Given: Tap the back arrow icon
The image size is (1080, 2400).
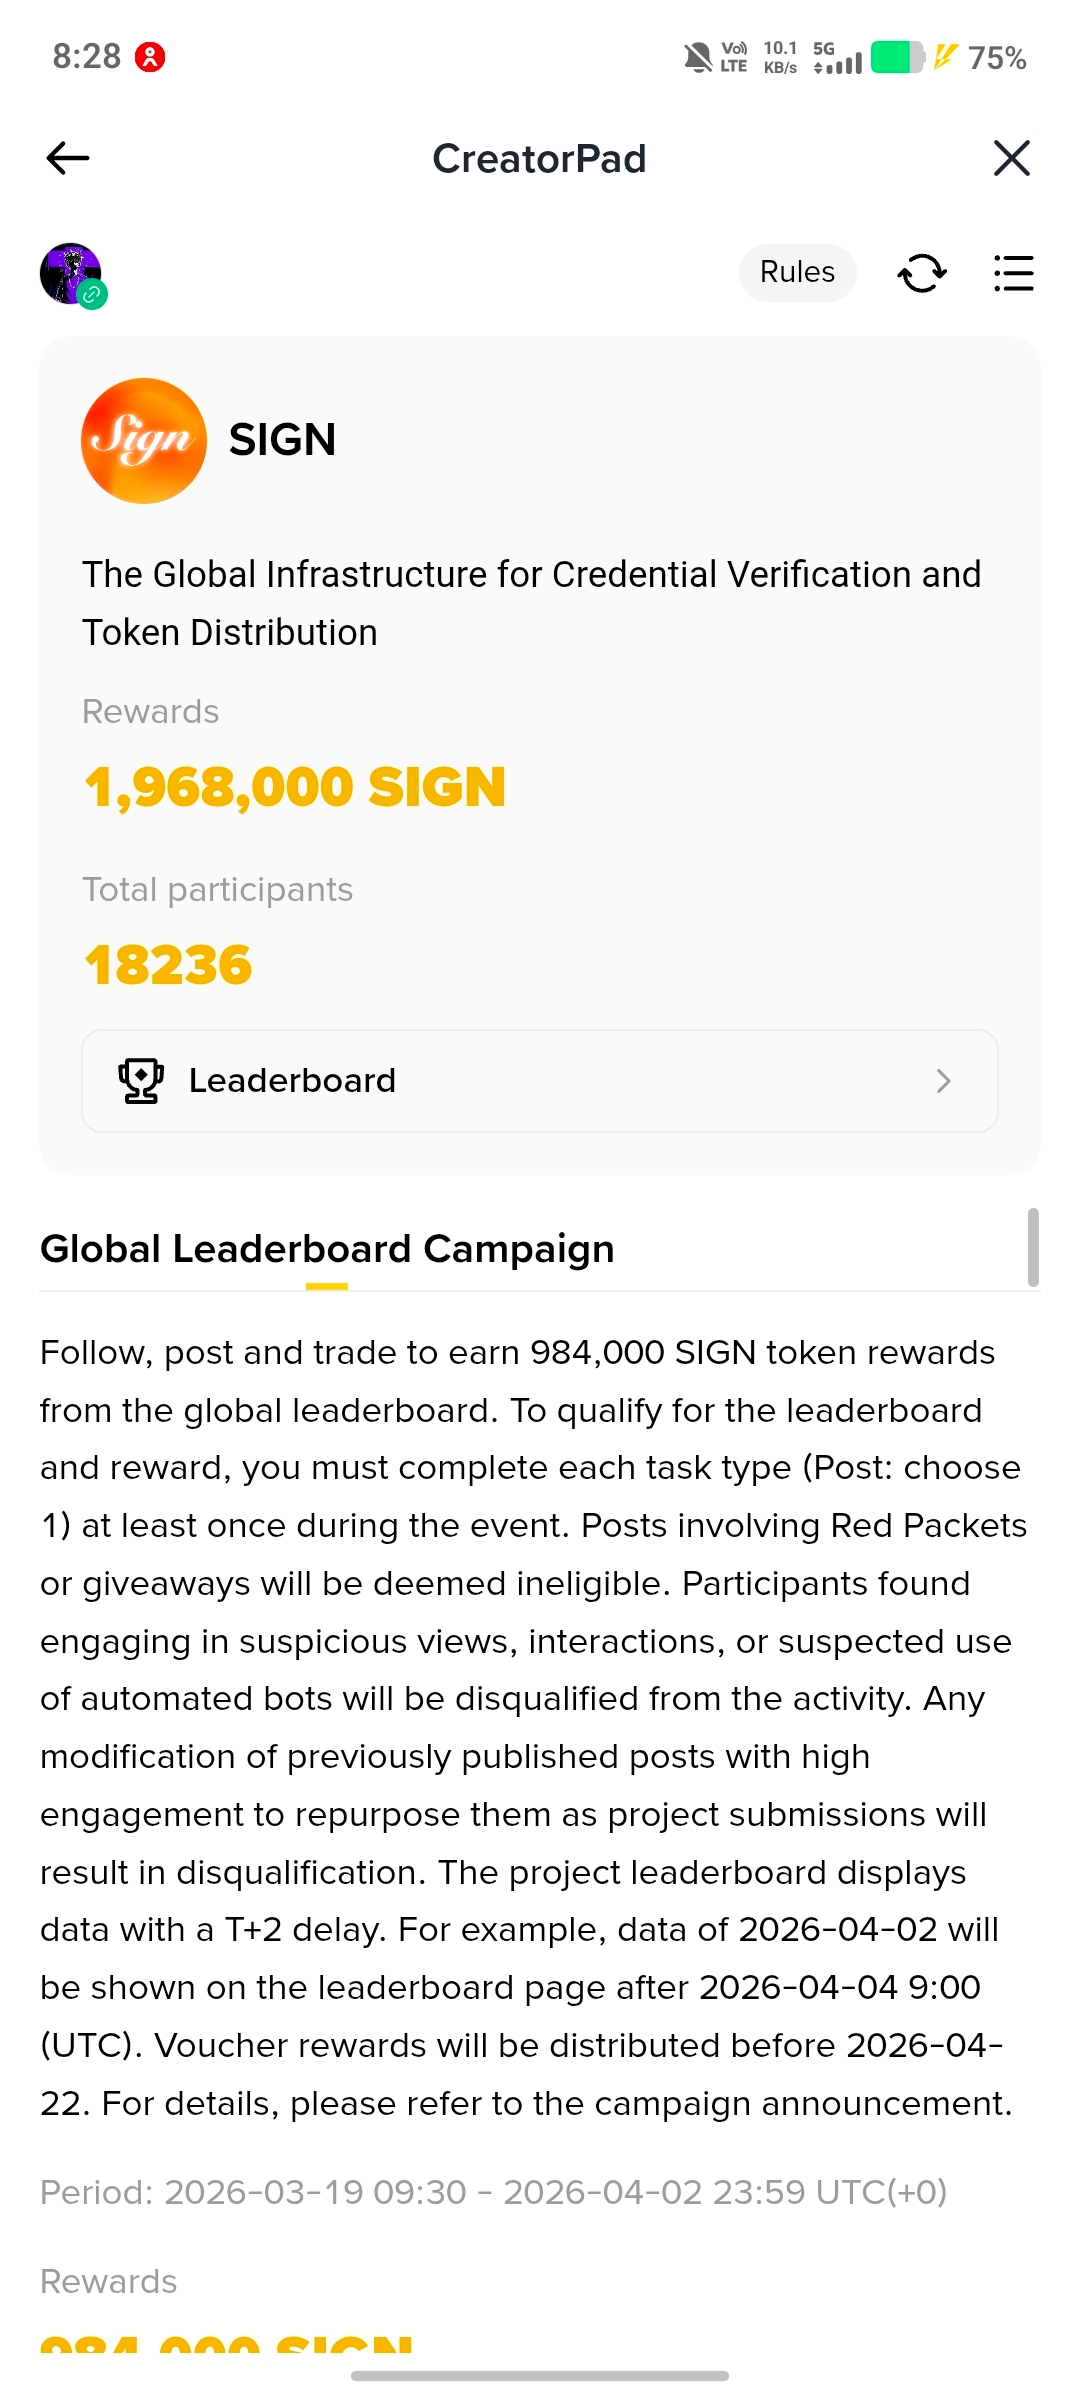Looking at the screenshot, I should point(68,158).
